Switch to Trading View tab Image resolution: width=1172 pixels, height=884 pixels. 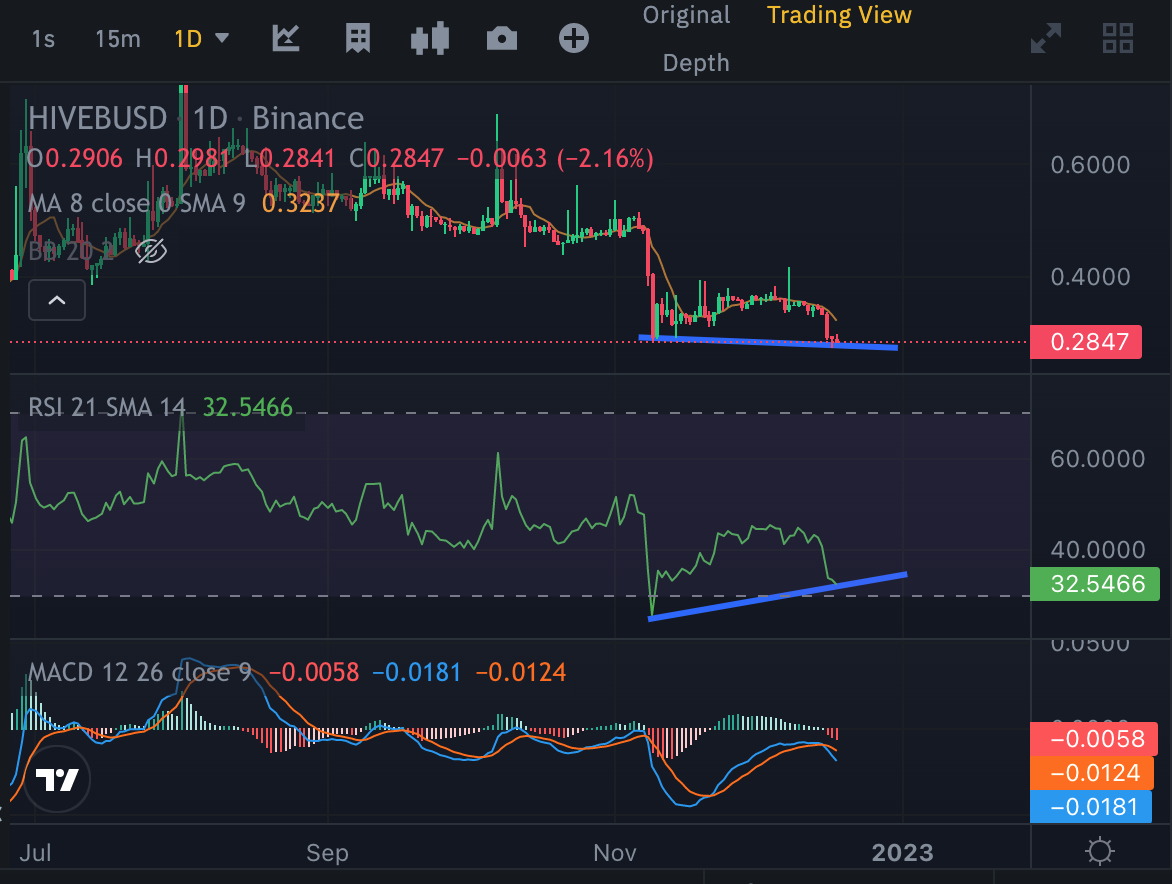[839, 15]
